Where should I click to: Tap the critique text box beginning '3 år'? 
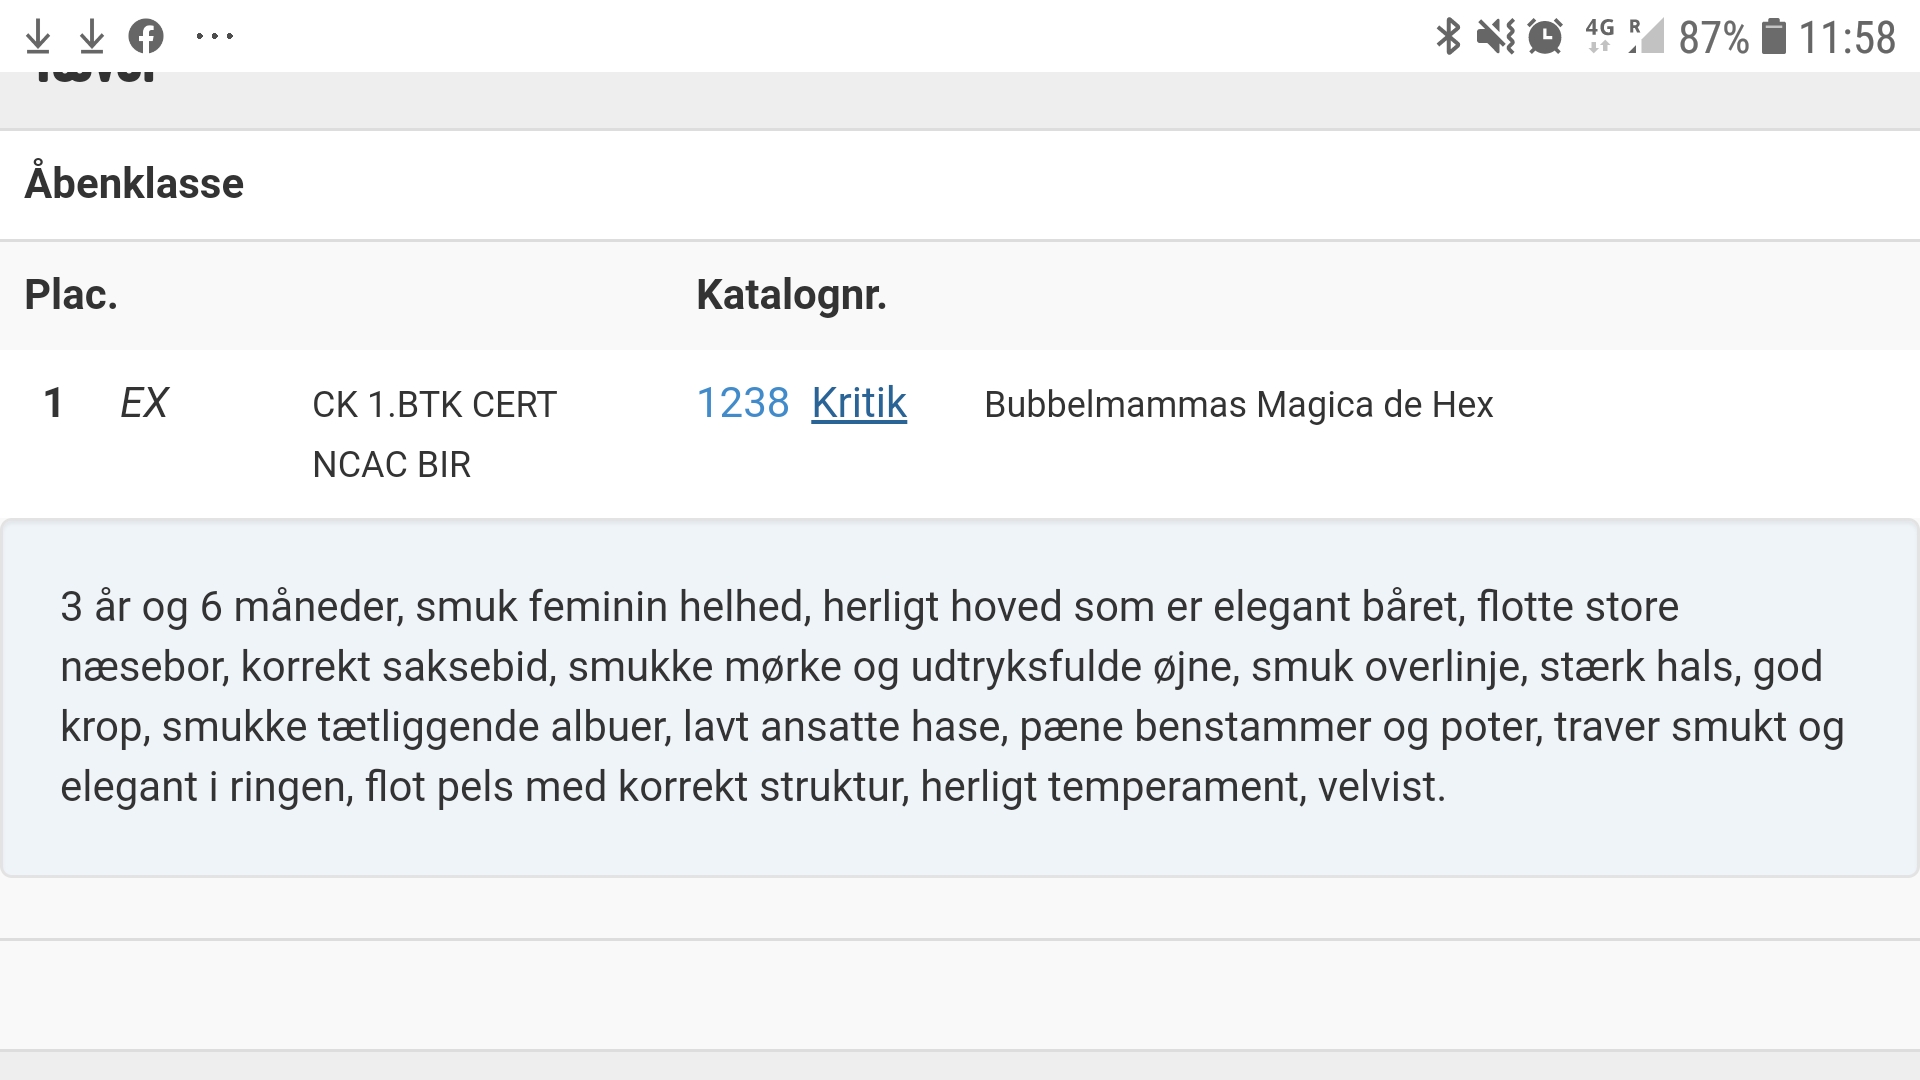click(960, 698)
